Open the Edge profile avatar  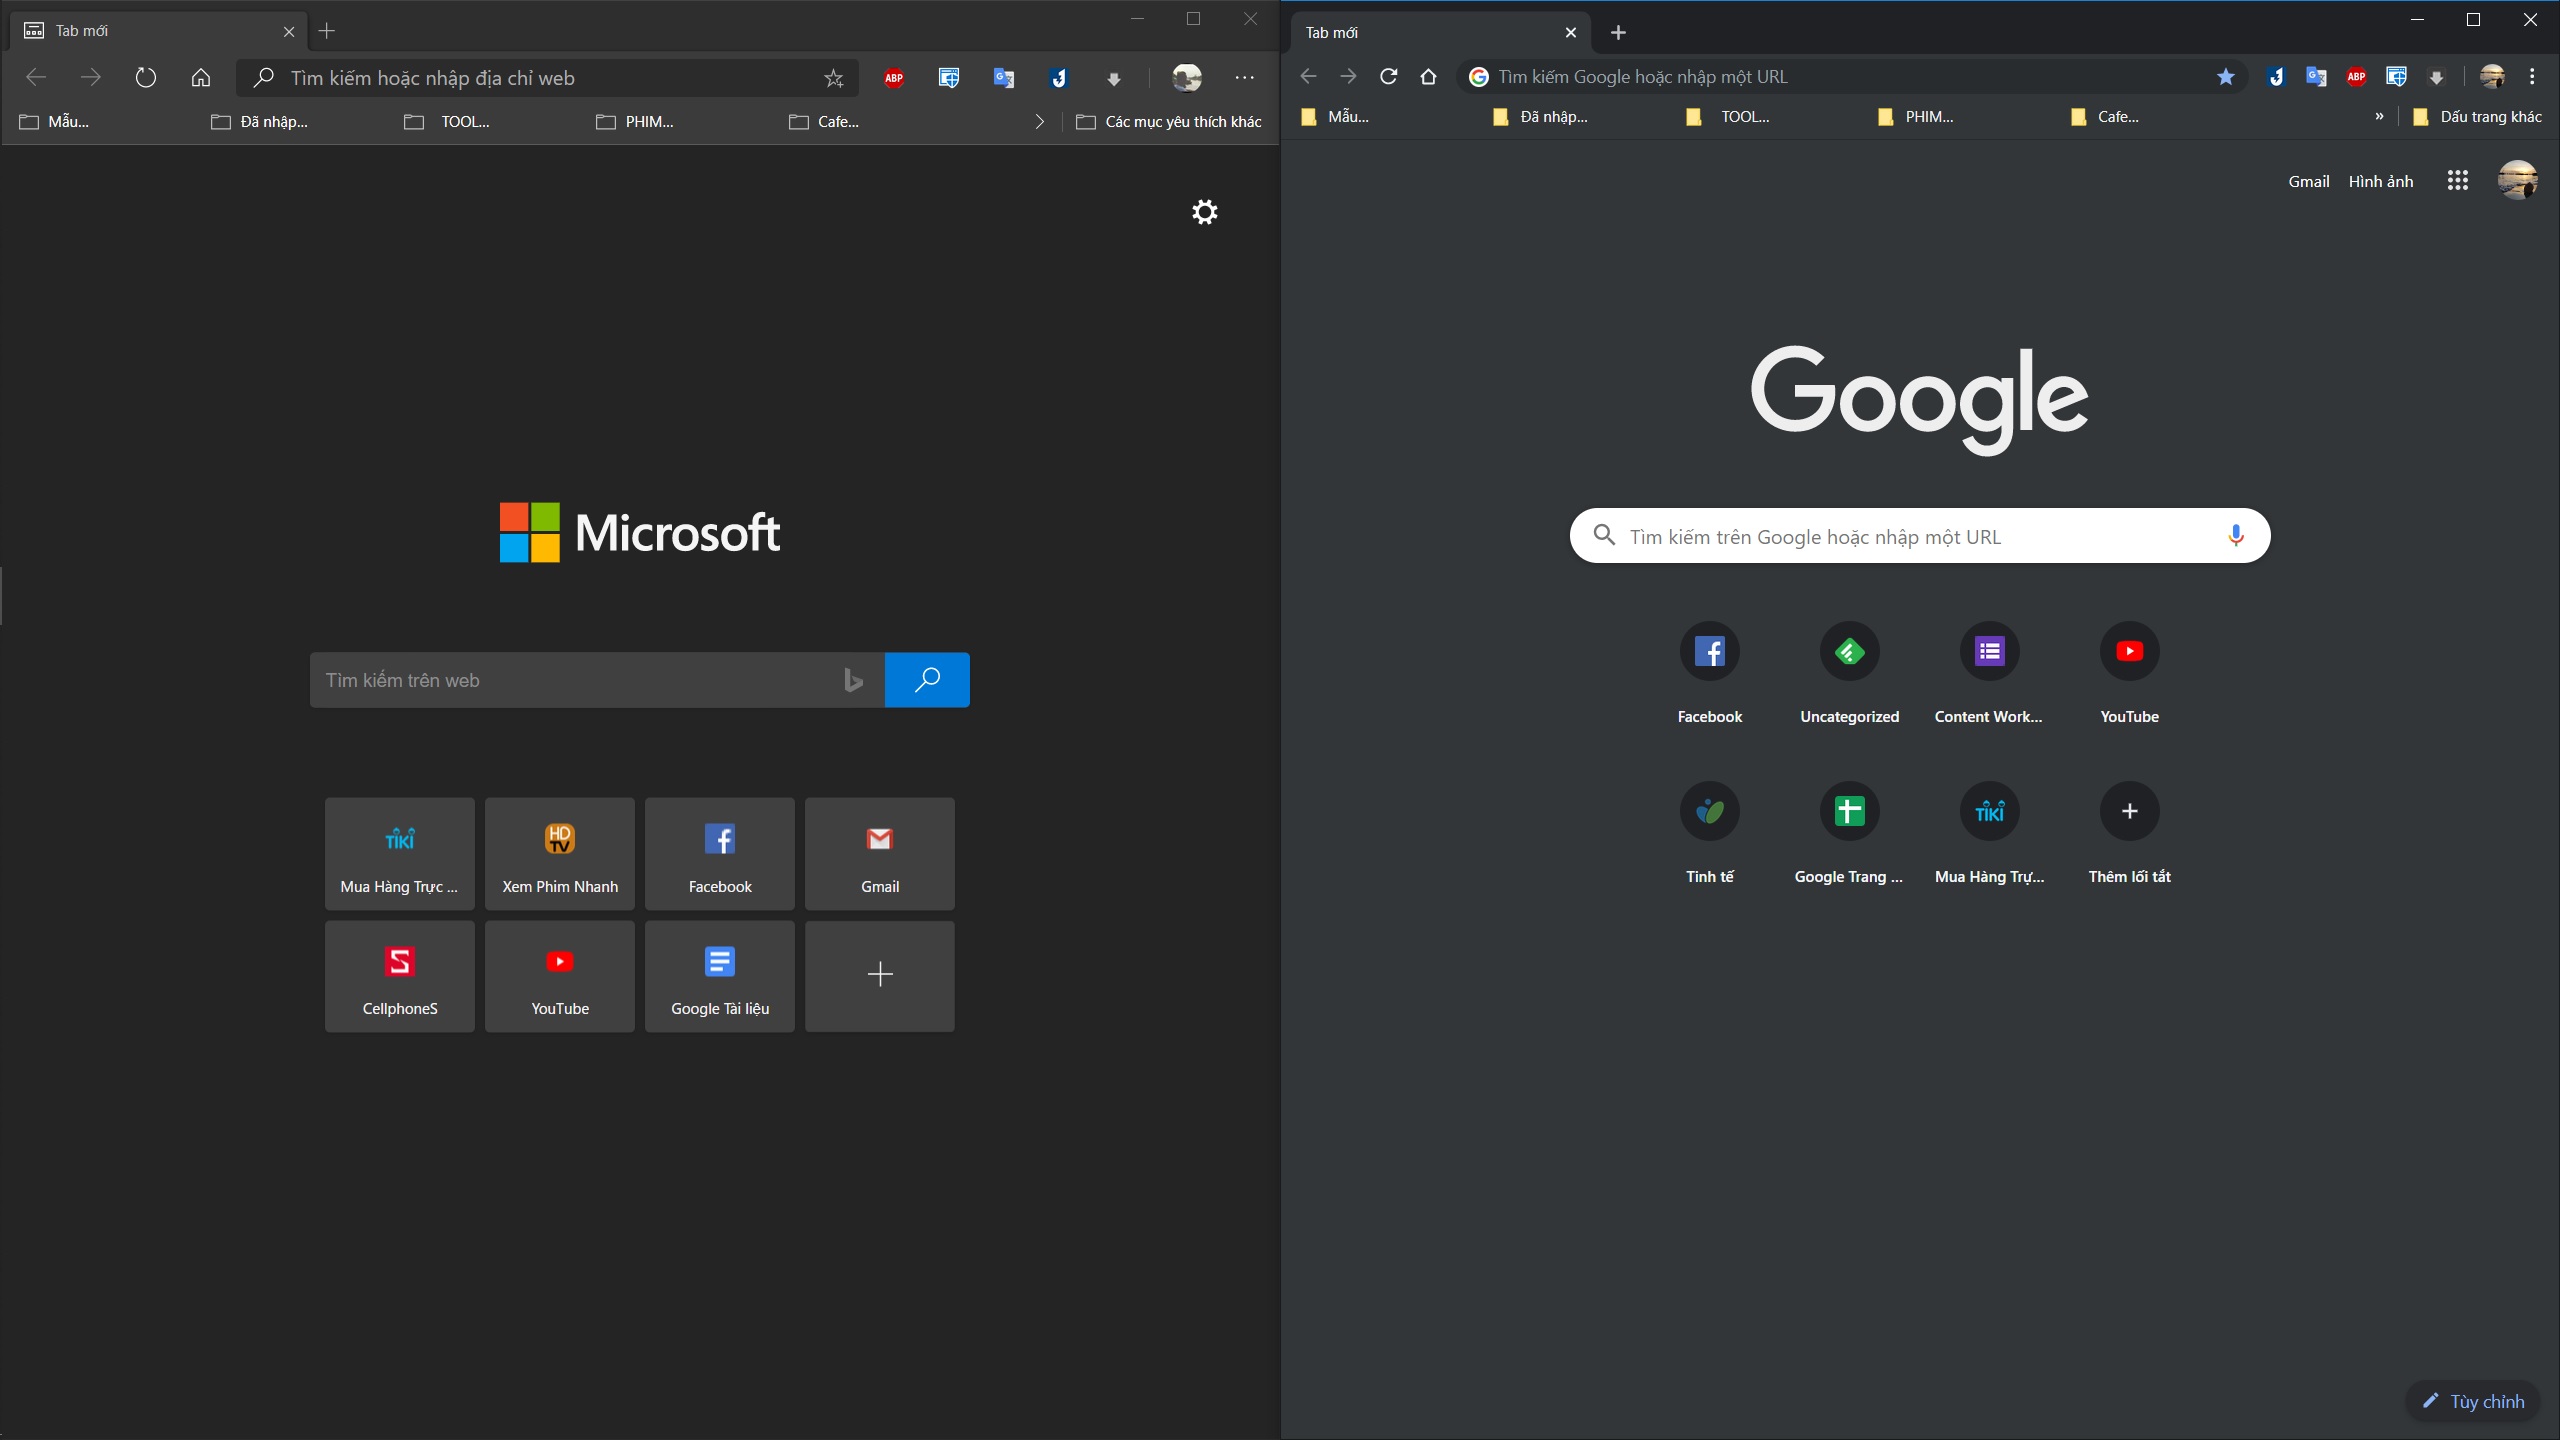1187,77
